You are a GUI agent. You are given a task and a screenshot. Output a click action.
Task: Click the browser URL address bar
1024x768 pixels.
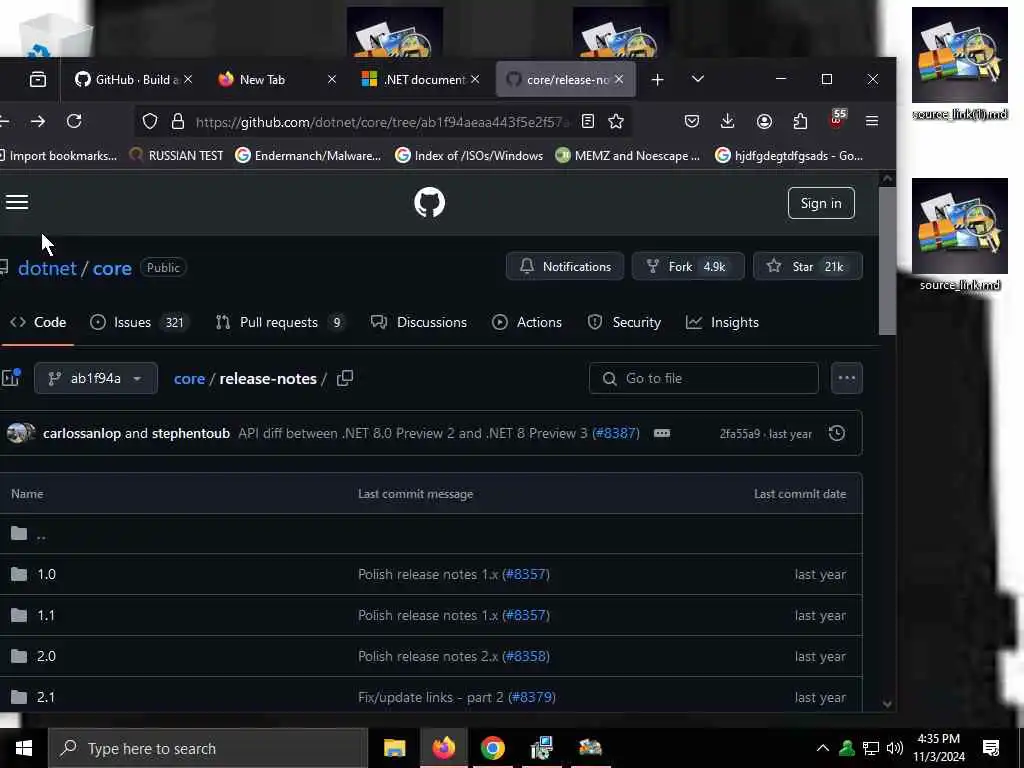pos(382,122)
